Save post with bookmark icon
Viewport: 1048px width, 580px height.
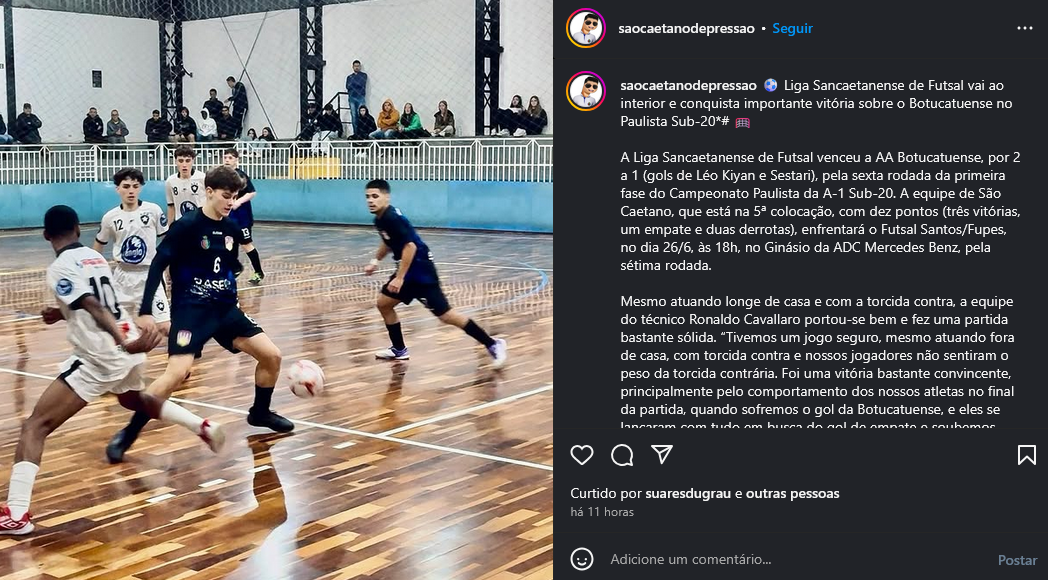point(1027,455)
